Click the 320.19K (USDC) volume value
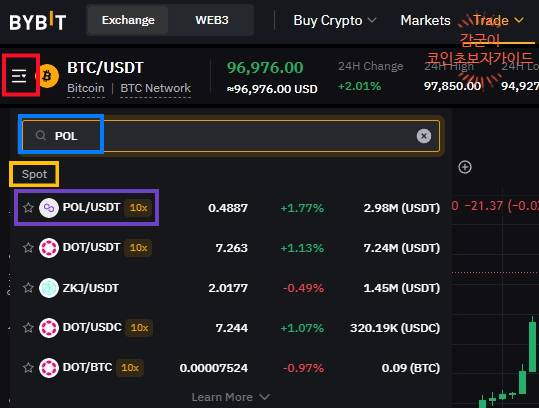 (x=395, y=328)
